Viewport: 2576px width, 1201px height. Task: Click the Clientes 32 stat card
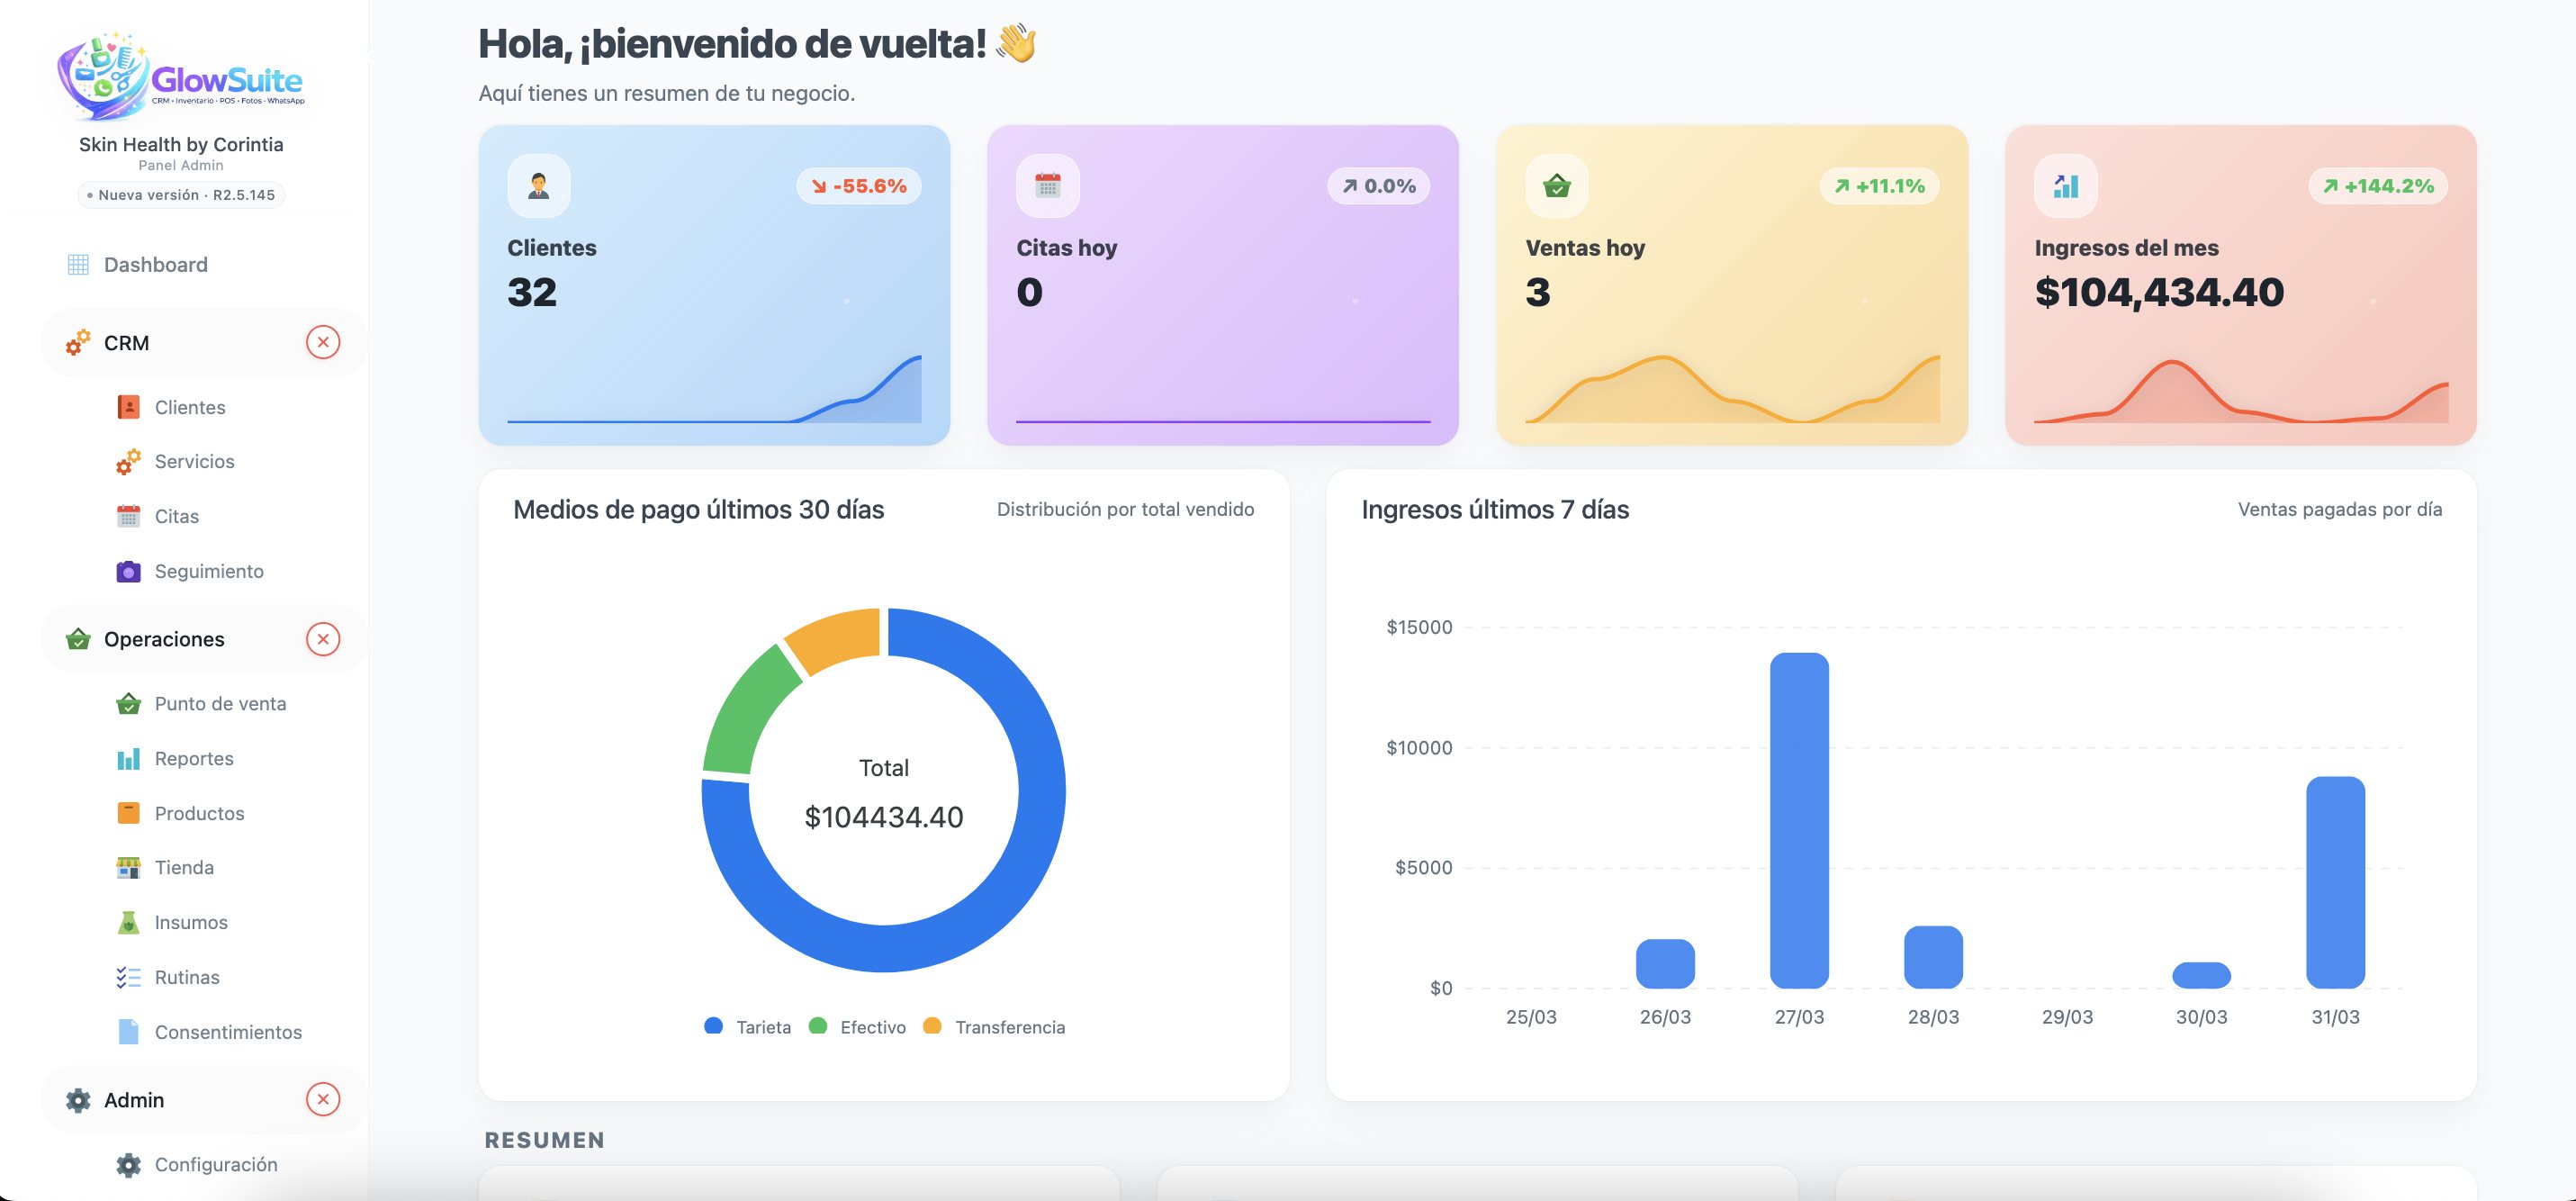click(714, 285)
